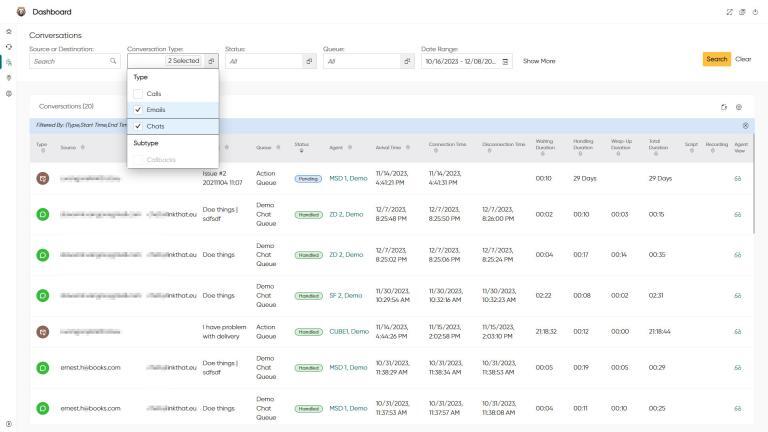The height and width of the screenshot is (432, 768).
Task: Uncheck the Chats type checkbox
Action: pos(140,127)
